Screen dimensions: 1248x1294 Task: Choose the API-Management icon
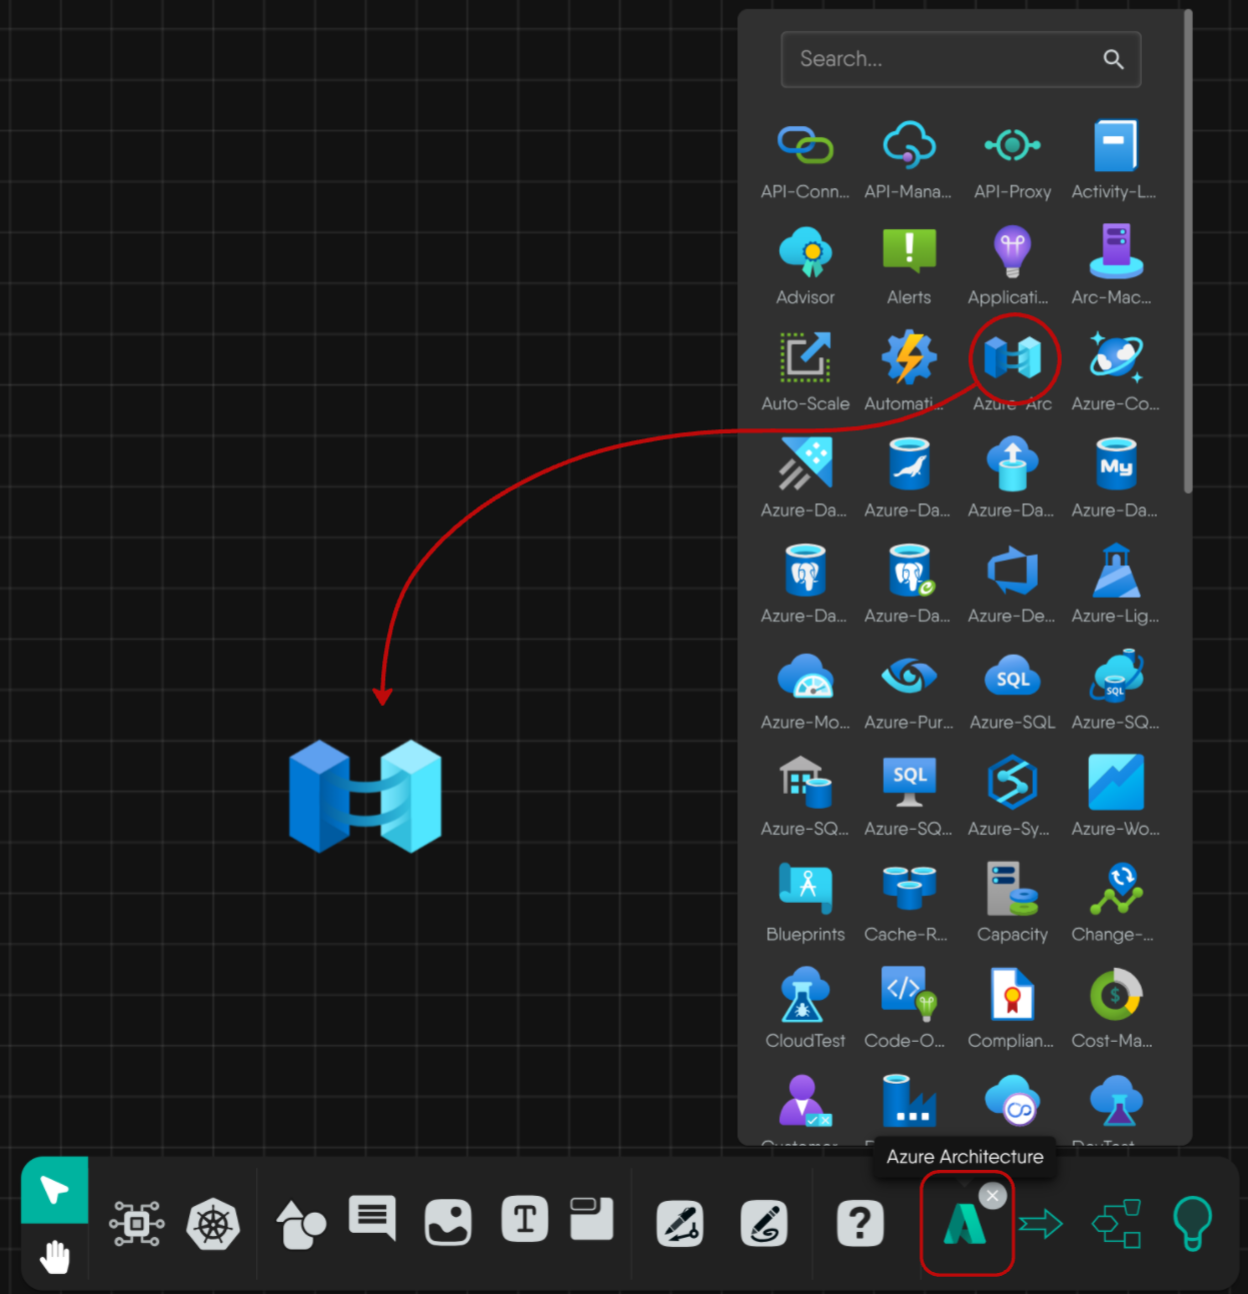[x=909, y=146]
